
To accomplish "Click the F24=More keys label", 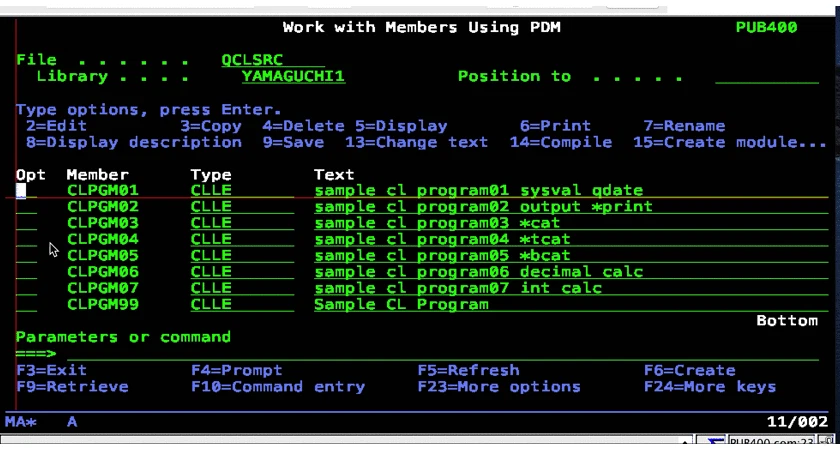I will point(710,386).
